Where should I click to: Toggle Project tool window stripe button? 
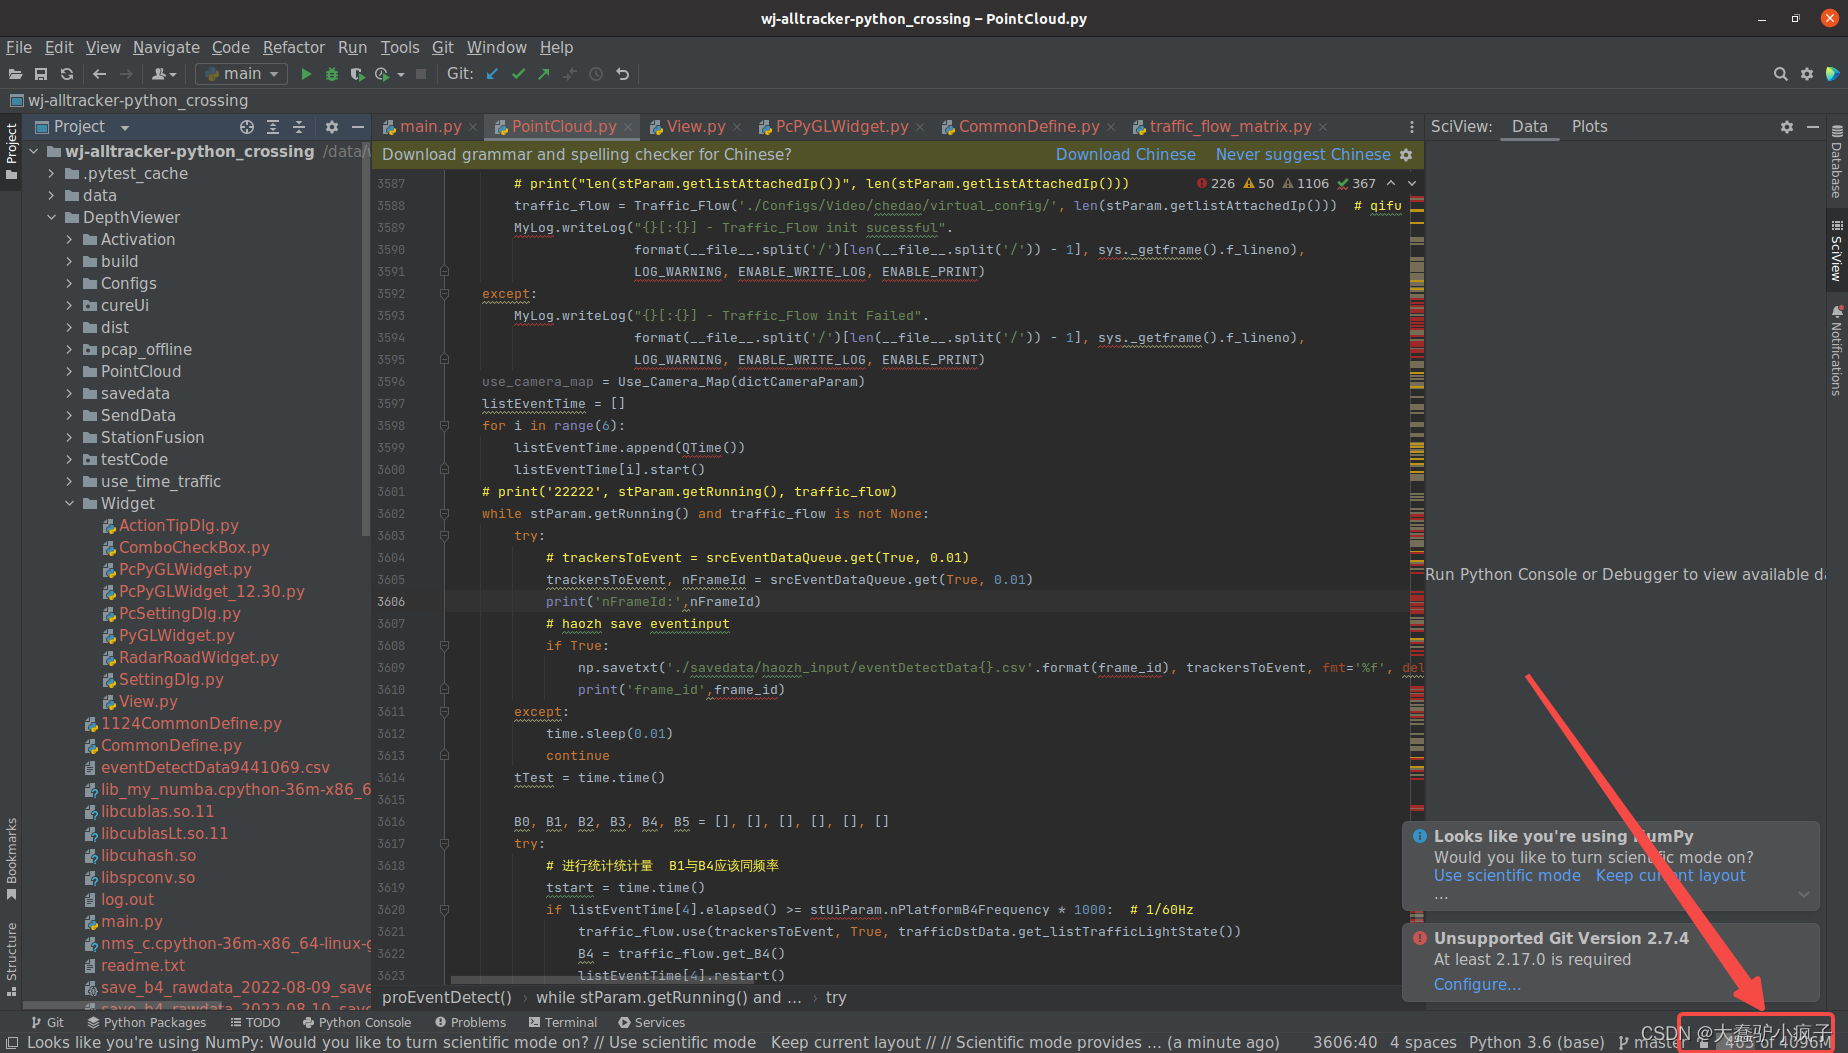(11, 150)
